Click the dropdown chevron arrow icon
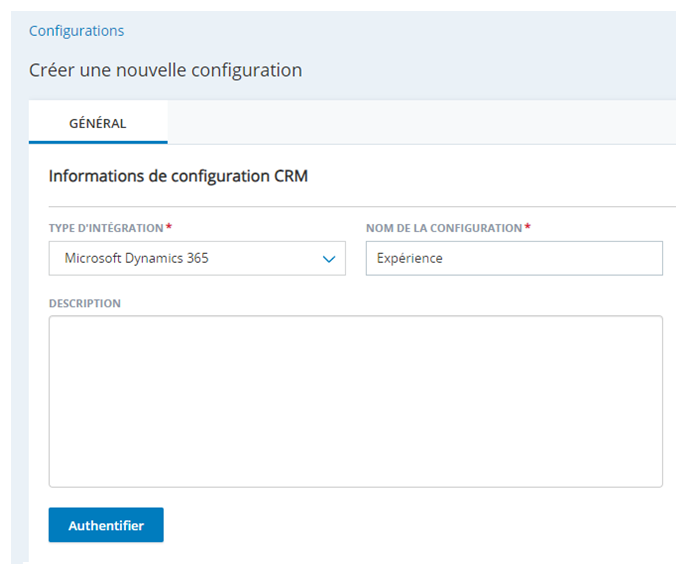This screenshot has height=564, width=688. [329, 259]
